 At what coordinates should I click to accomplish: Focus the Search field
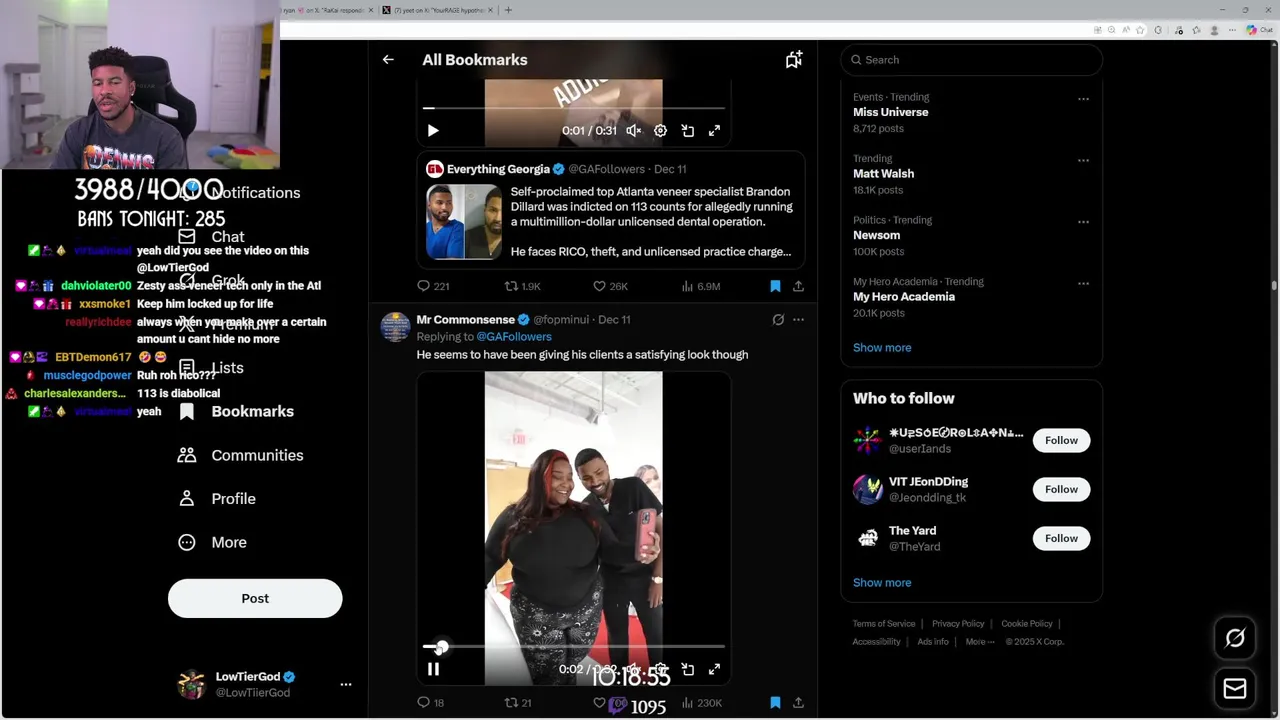click(971, 60)
